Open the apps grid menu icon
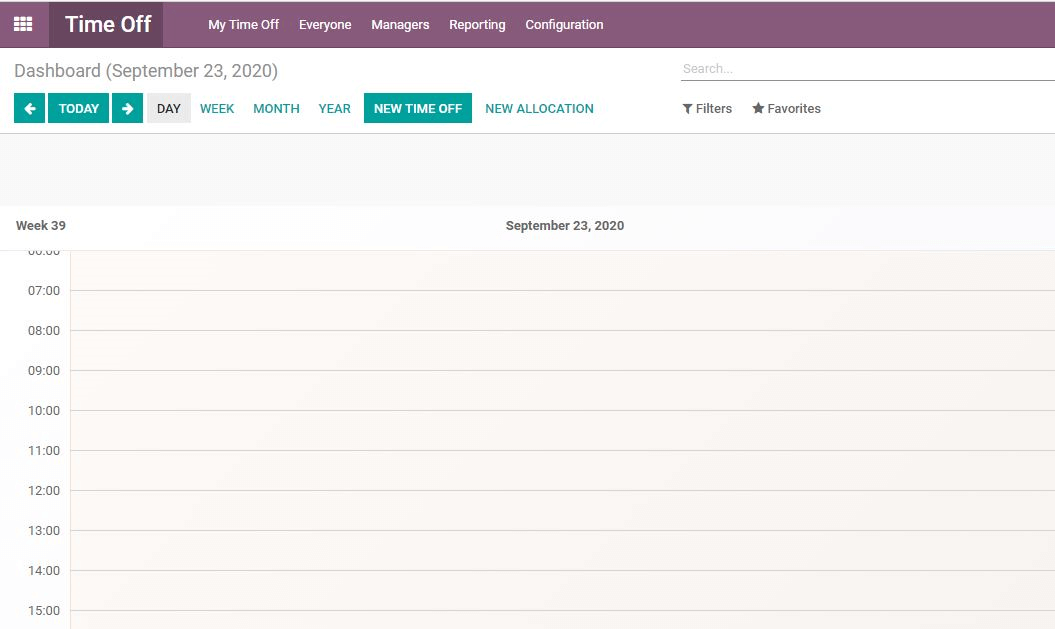The image size is (1055, 629). (23, 24)
